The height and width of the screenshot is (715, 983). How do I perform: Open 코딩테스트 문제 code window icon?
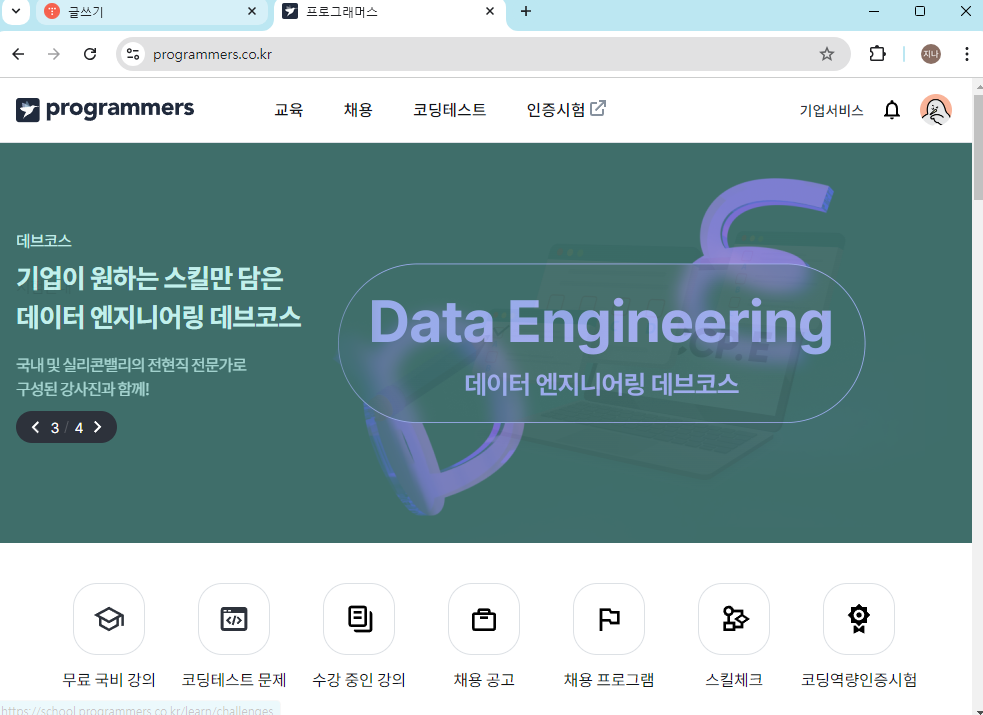(x=234, y=619)
